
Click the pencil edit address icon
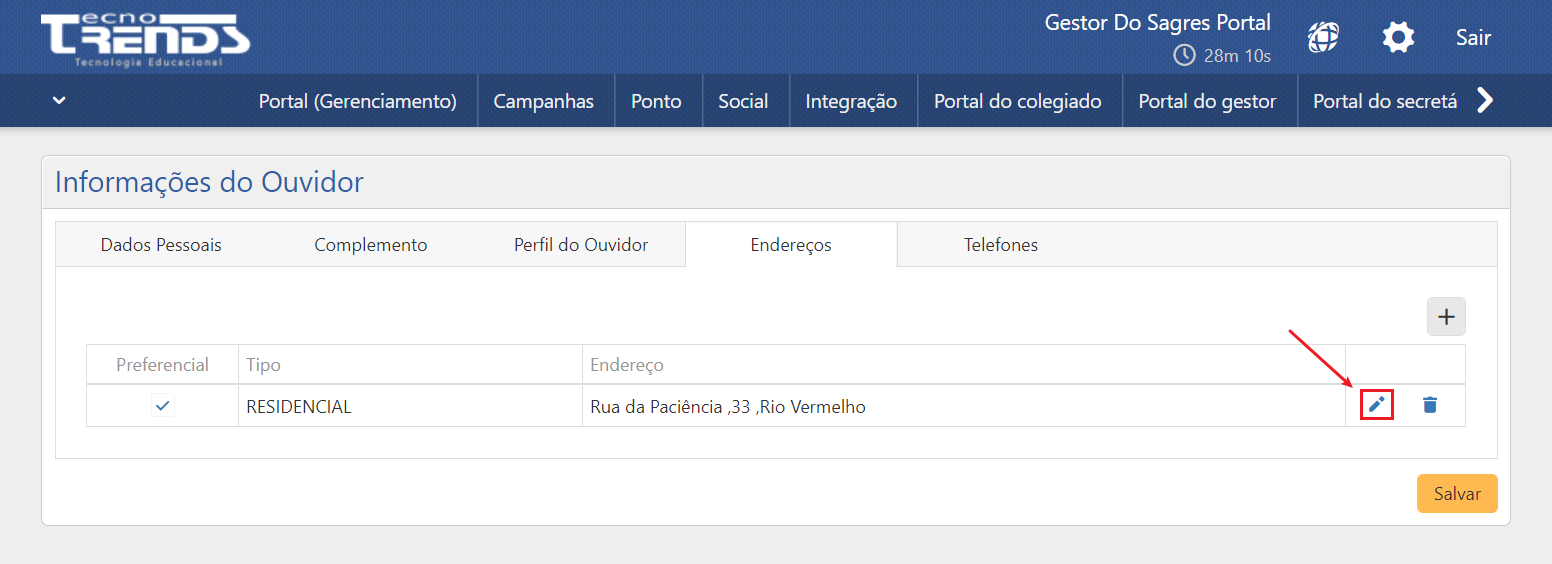point(1377,405)
